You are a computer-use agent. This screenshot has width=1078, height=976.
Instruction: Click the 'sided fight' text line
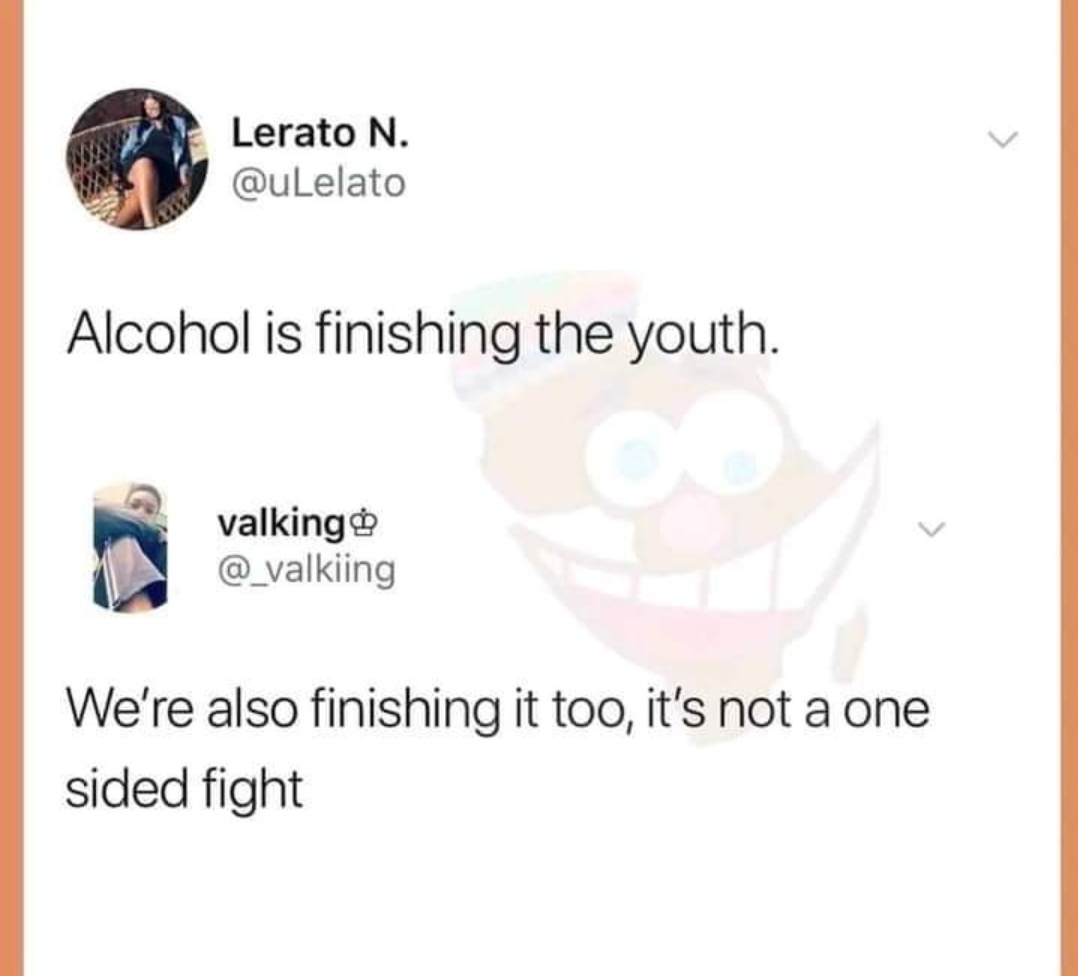pyautogui.click(x=184, y=788)
